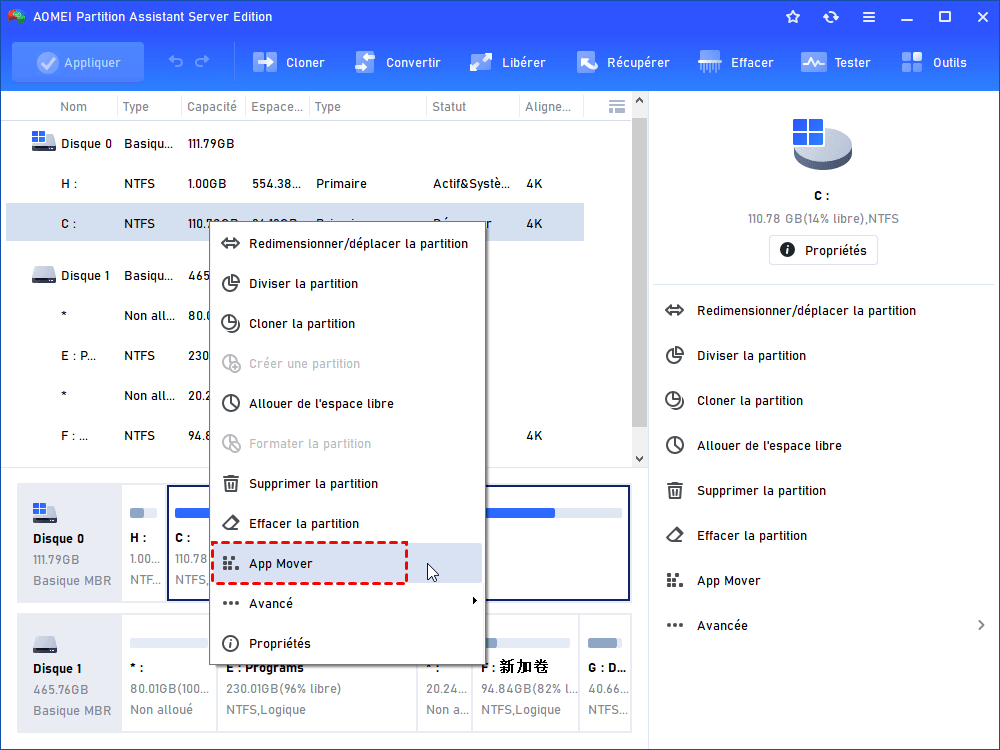Image resolution: width=1000 pixels, height=750 pixels.
Task: Click the trash icon in right panel
Action: point(675,490)
